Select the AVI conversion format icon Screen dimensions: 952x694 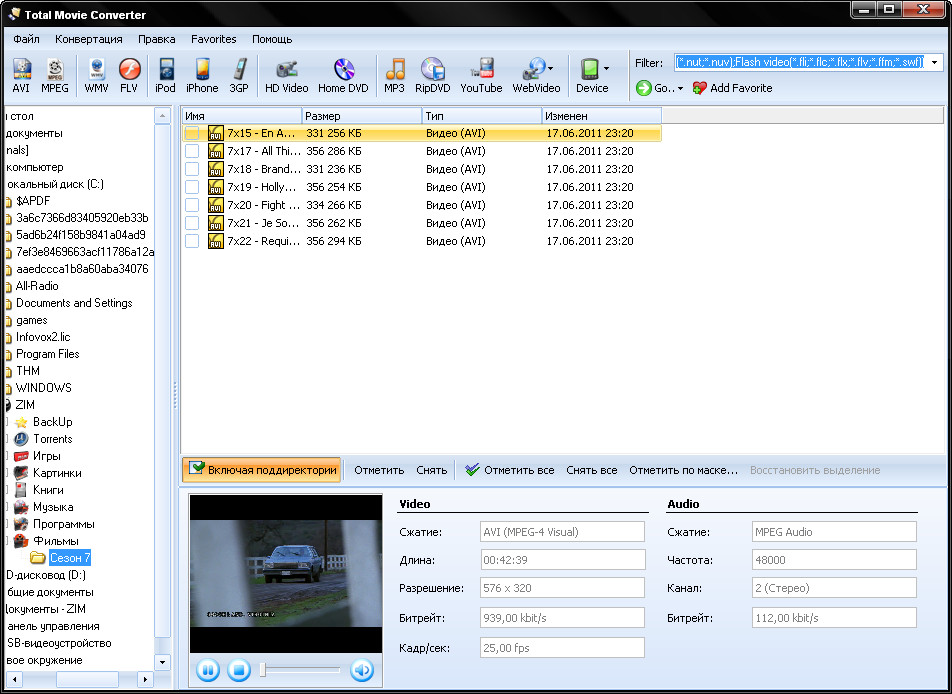click(x=21, y=75)
